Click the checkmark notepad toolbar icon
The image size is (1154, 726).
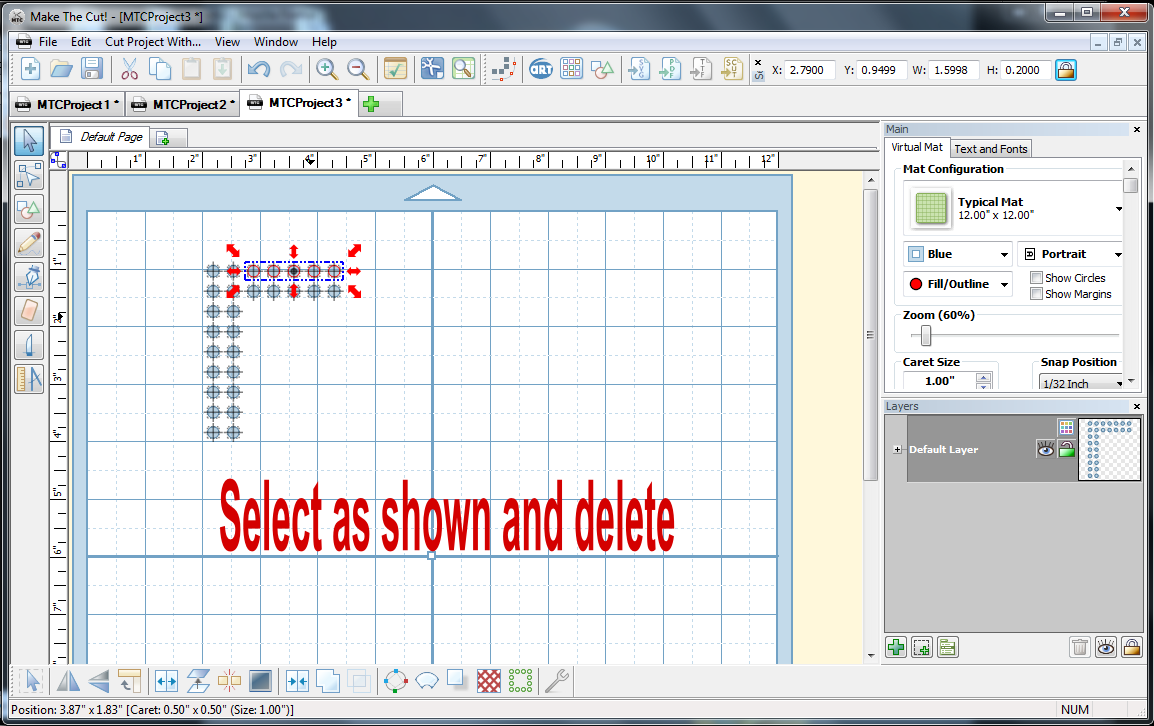tap(395, 69)
